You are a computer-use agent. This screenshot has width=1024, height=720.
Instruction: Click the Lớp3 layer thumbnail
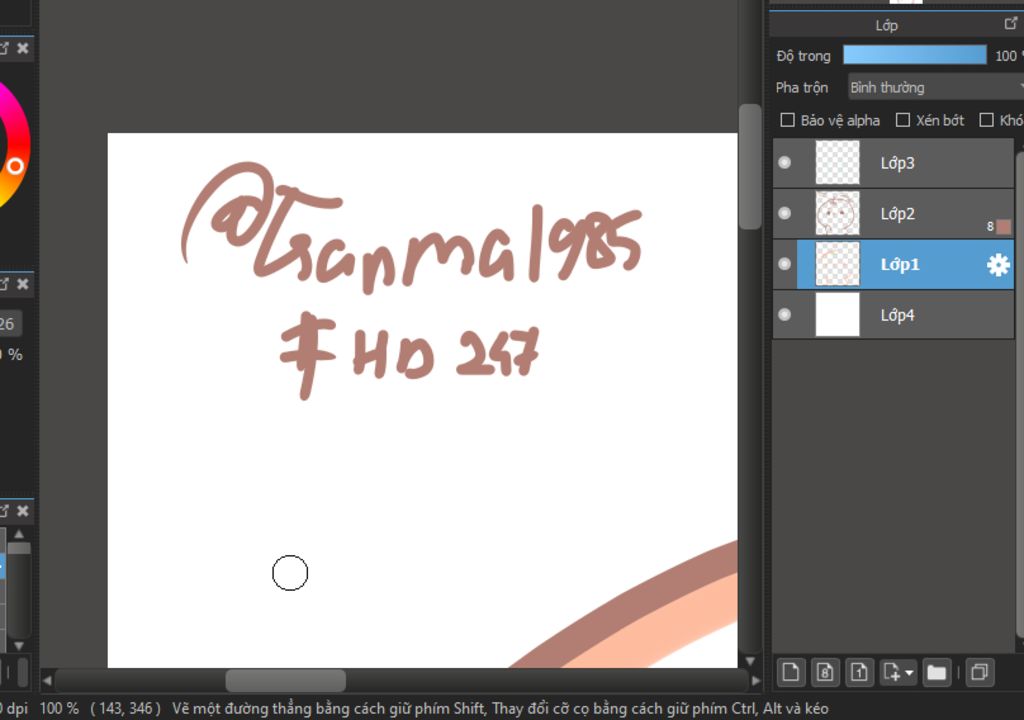(x=837, y=163)
